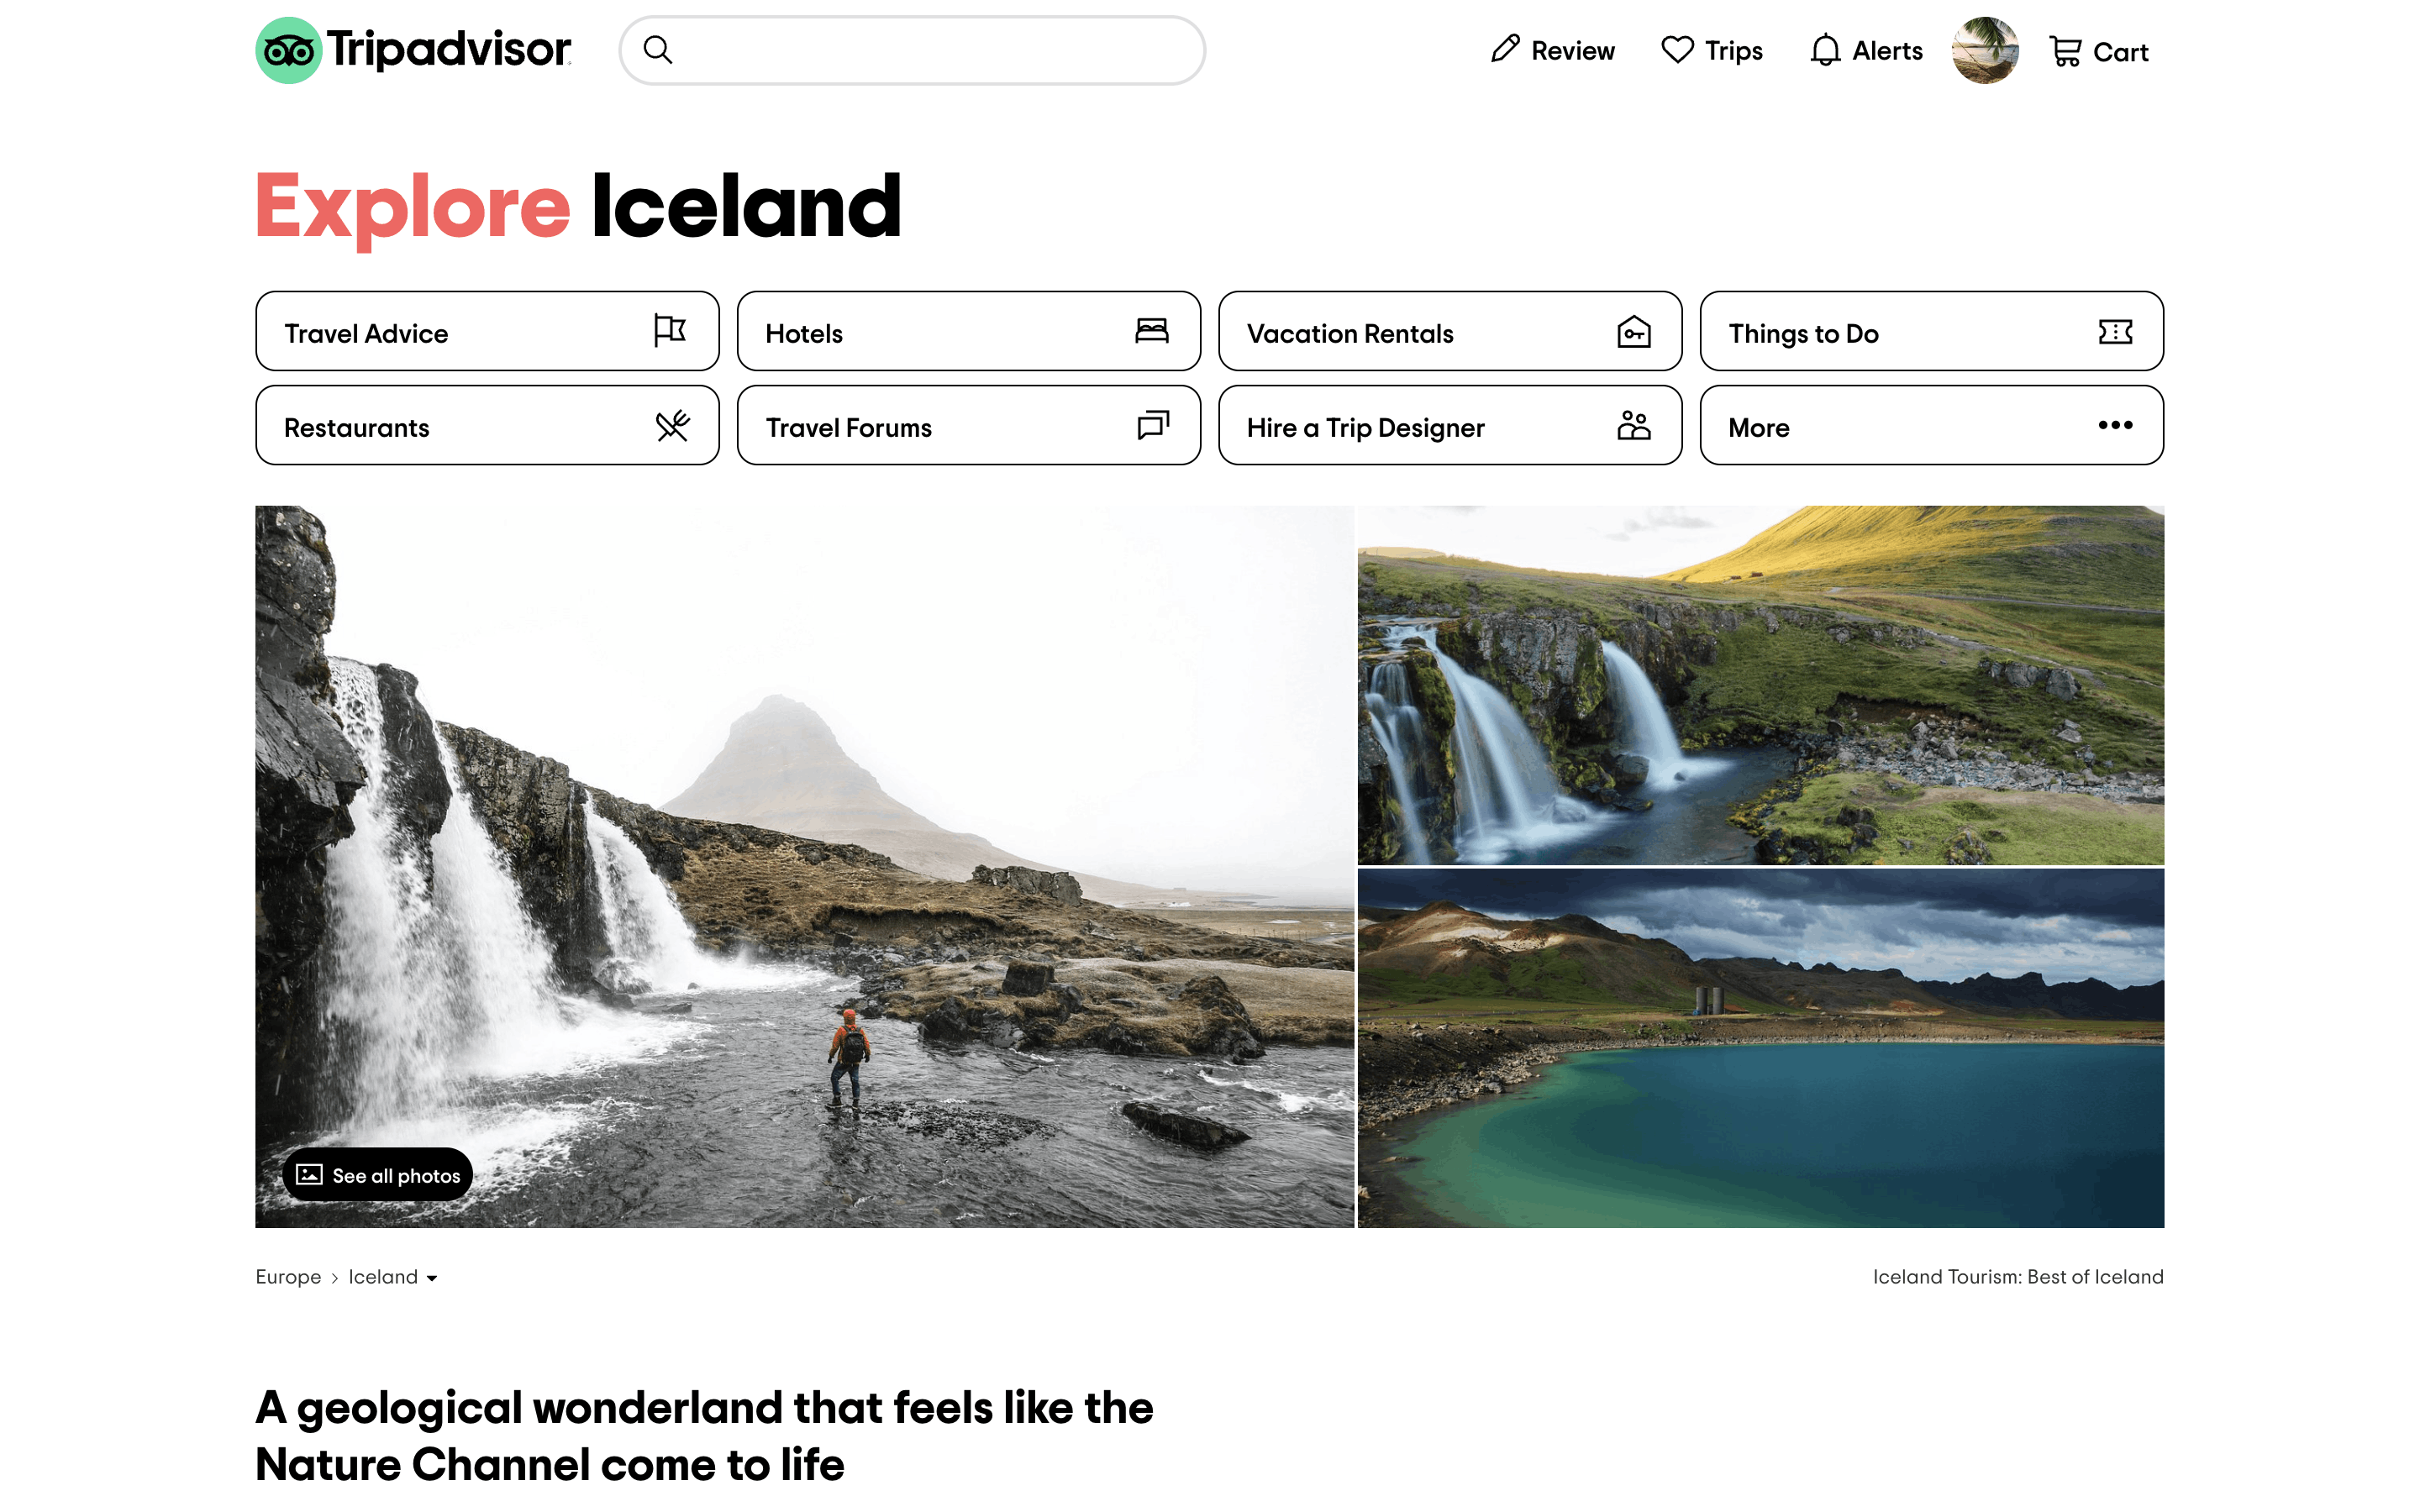Viewport: 2420px width, 1512px height.
Task: Go to the Vacation Rentals section
Action: [1450, 332]
